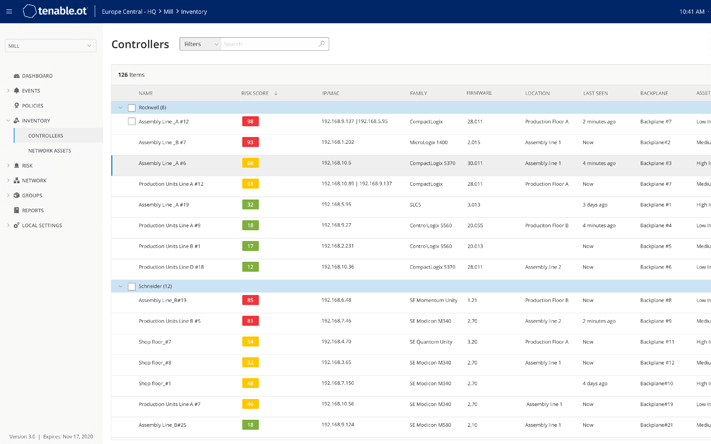
Task: Click the yellow risk score 68 badge
Action: click(x=250, y=163)
